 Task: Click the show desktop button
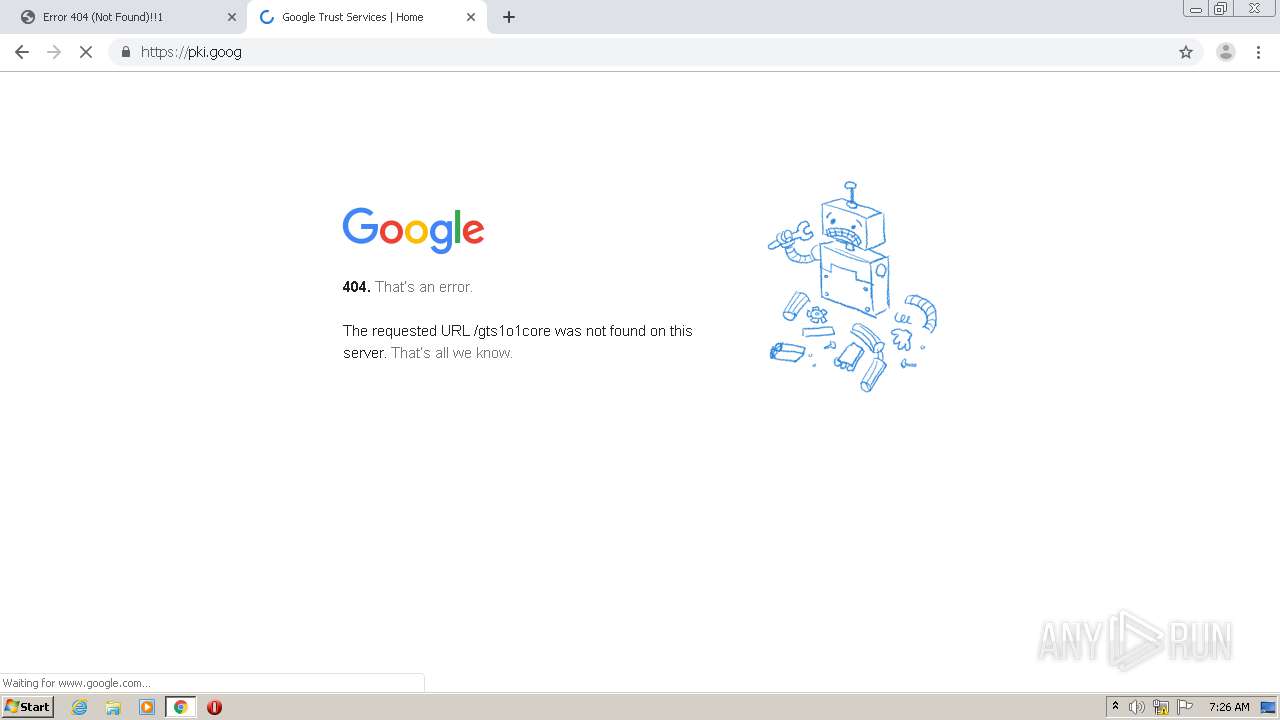click(x=1269, y=707)
